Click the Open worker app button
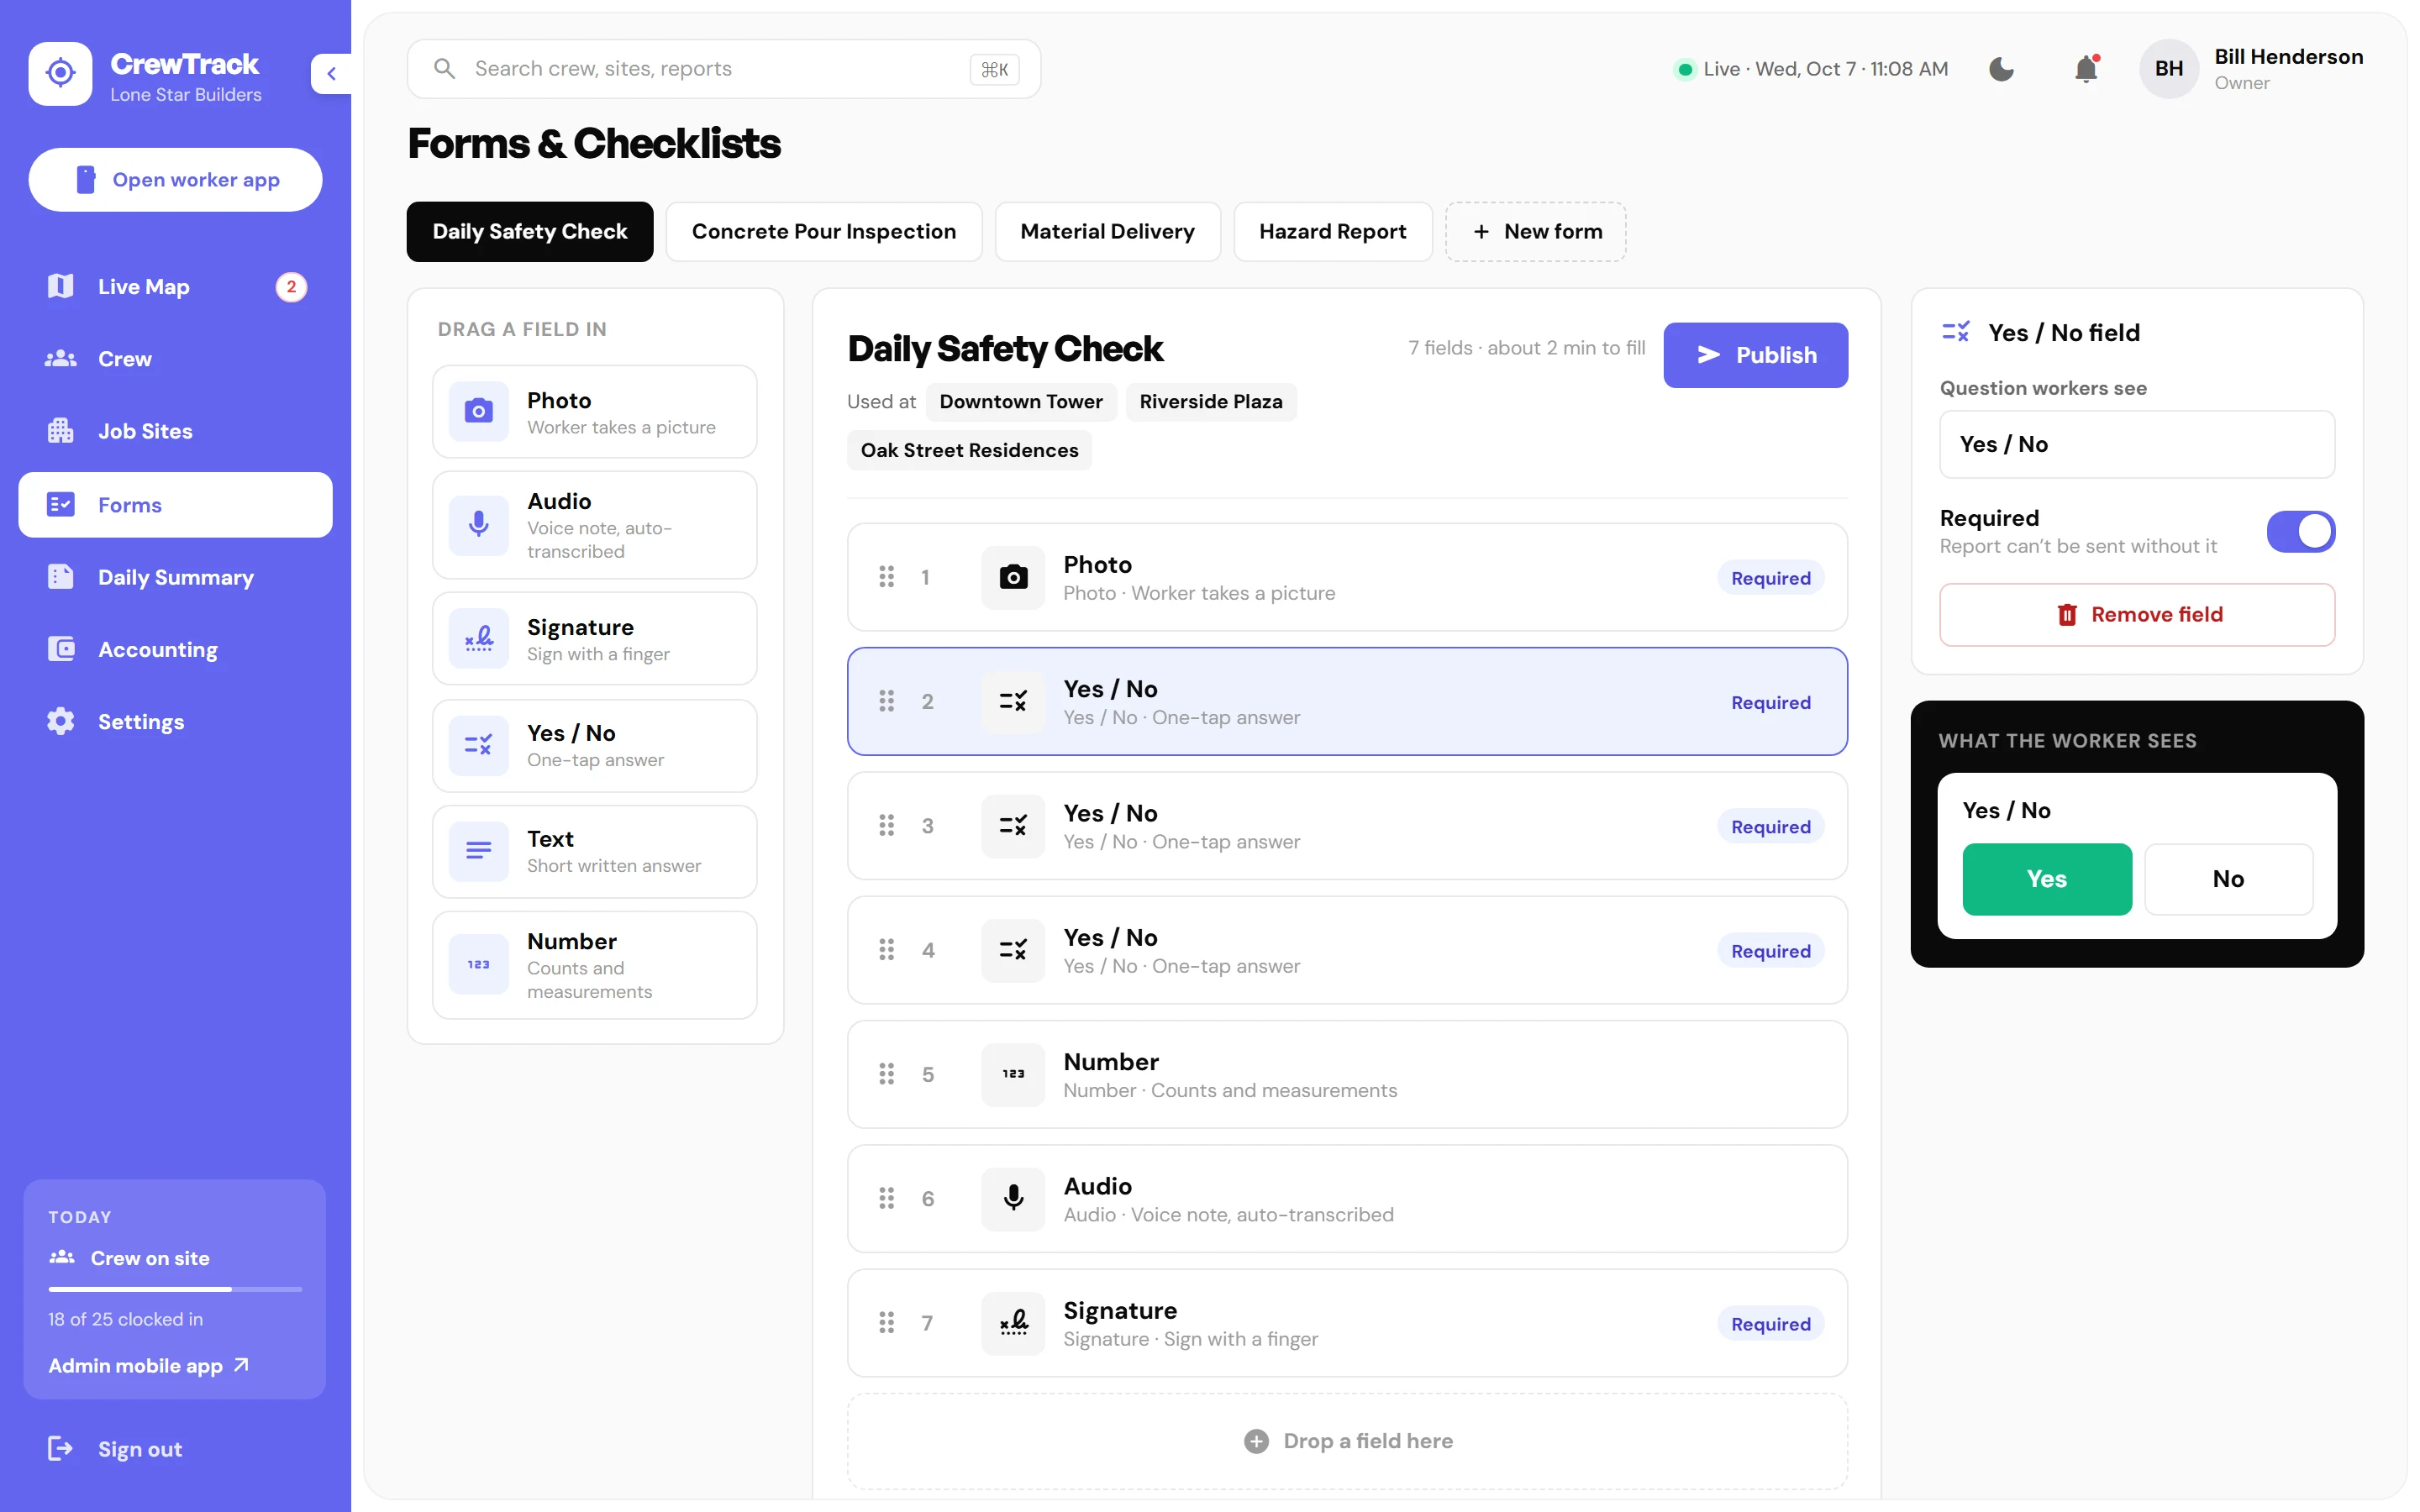Image resolution: width=2420 pixels, height=1512 pixels. click(175, 180)
